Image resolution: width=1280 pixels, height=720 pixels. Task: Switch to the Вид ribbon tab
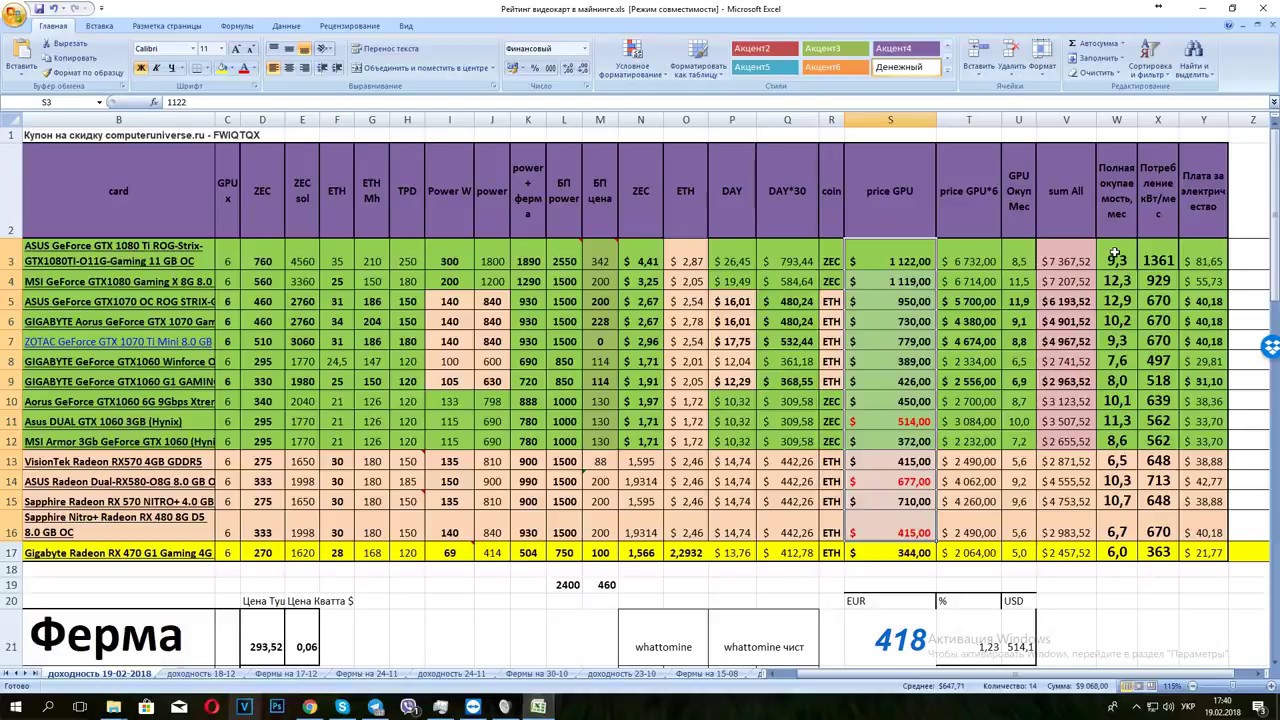point(406,26)
